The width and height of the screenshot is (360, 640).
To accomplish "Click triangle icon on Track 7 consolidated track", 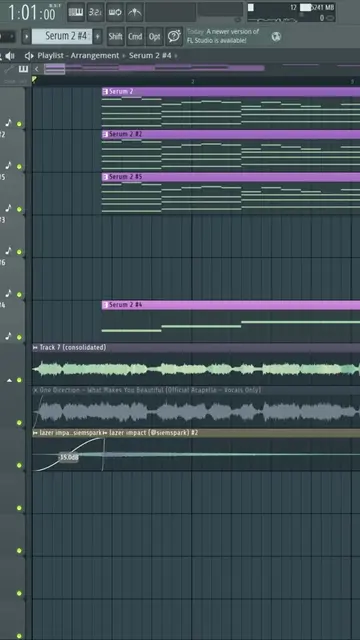I will coord(9,380).
